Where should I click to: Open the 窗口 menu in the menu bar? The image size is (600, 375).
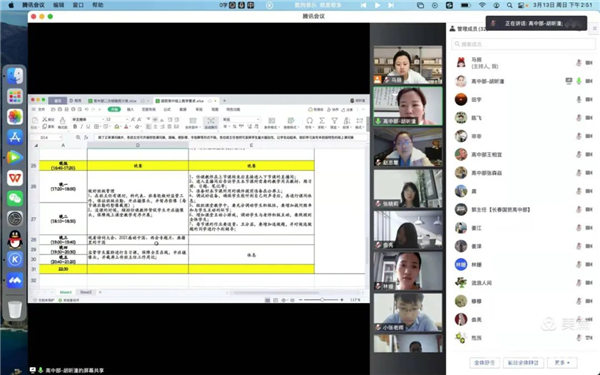[x=78, y=5]
